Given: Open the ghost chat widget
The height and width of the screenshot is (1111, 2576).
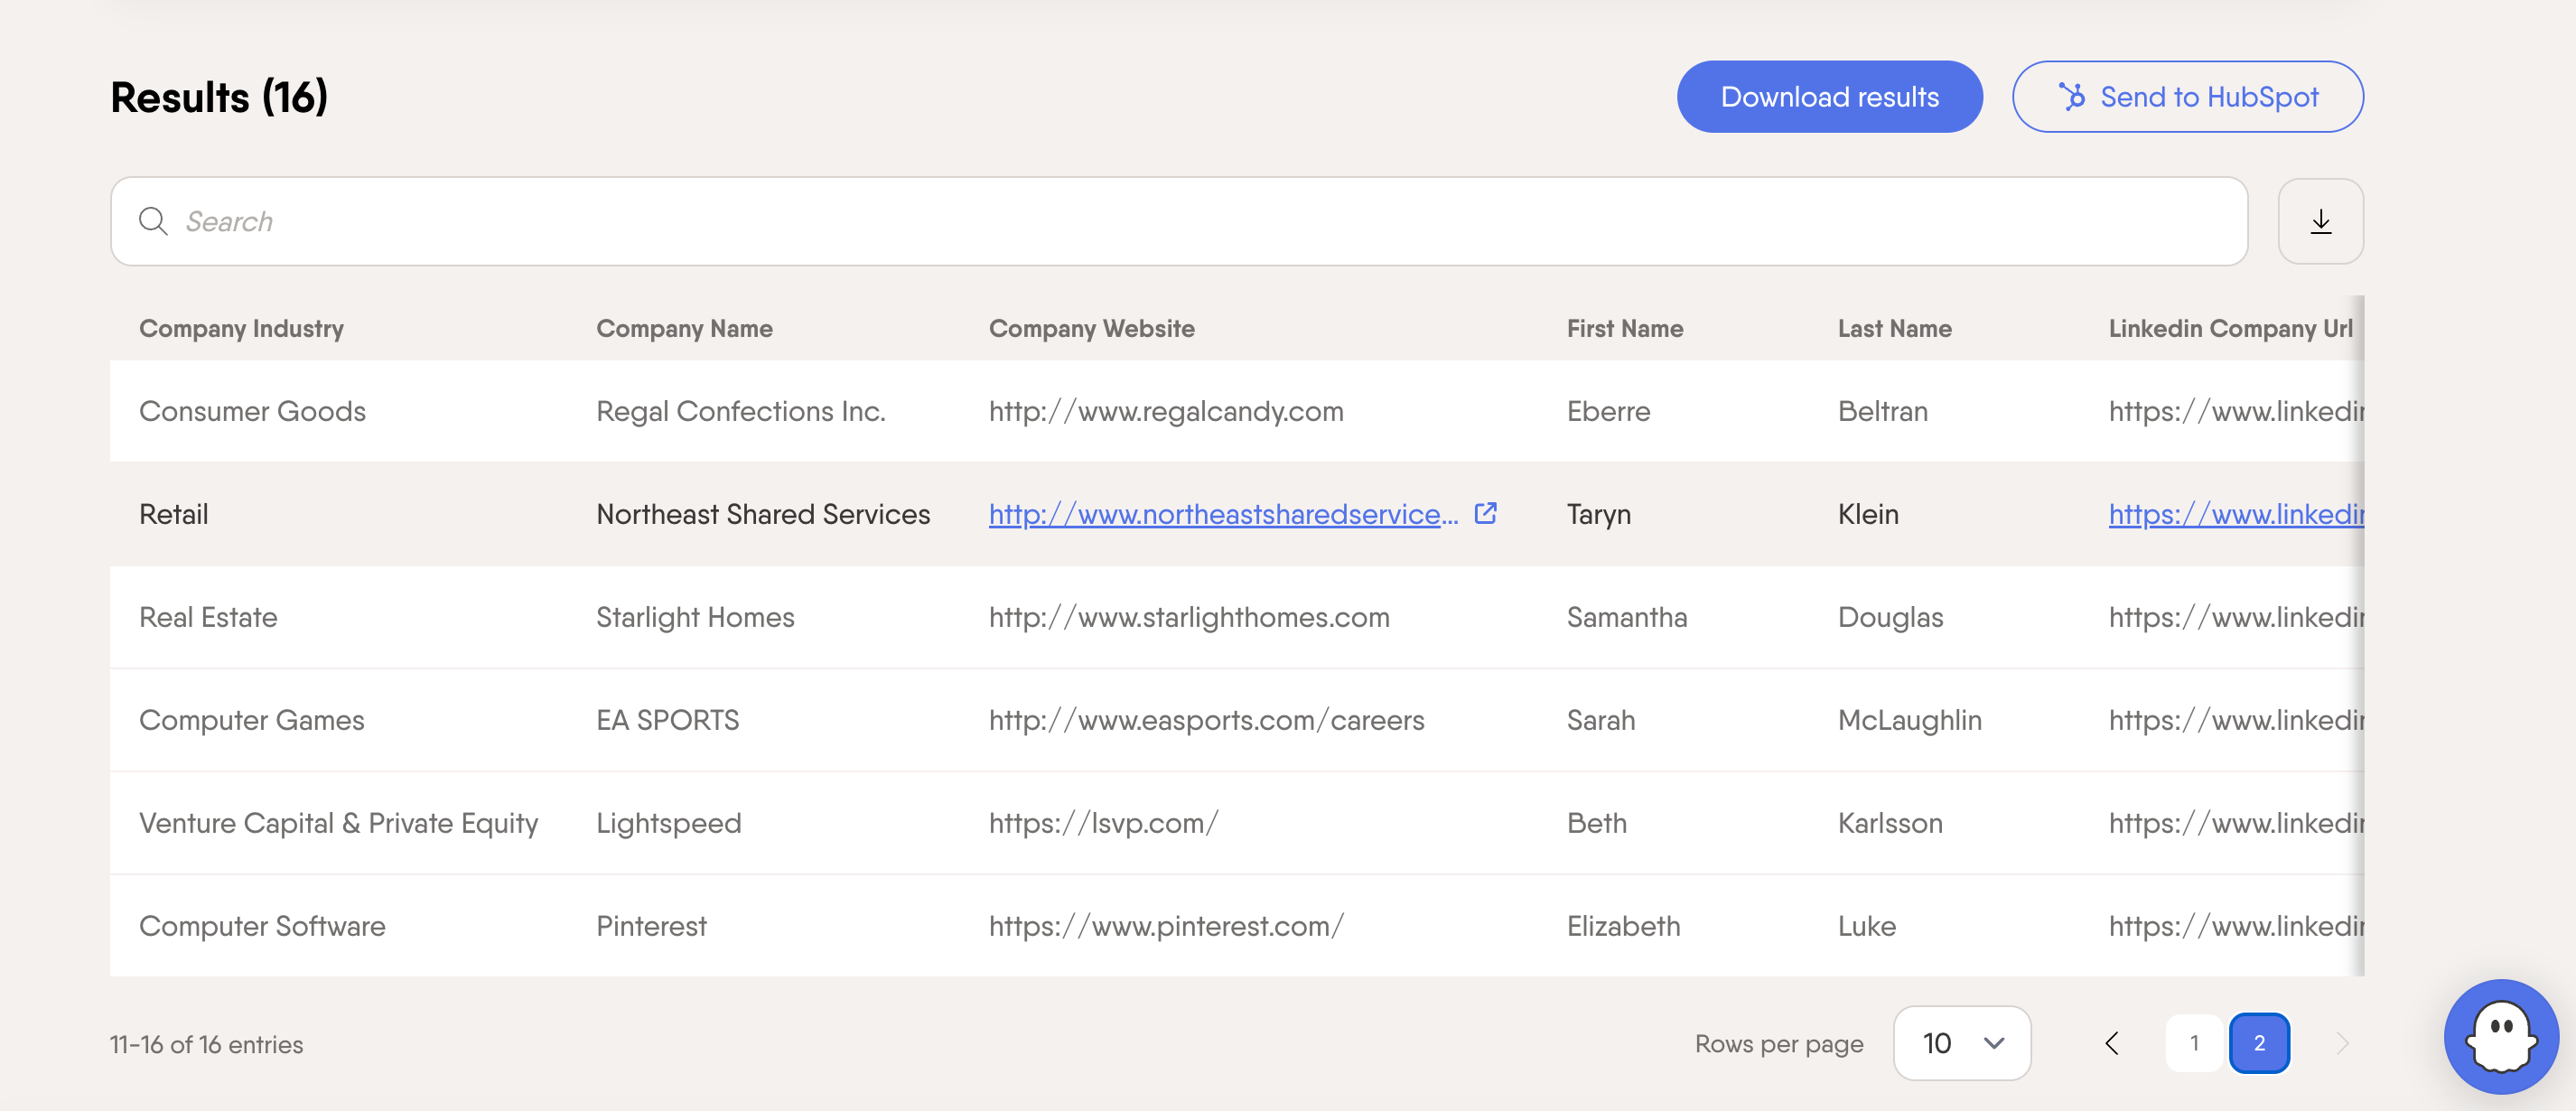Looking at the screenshot, I should [2500, 1036].
